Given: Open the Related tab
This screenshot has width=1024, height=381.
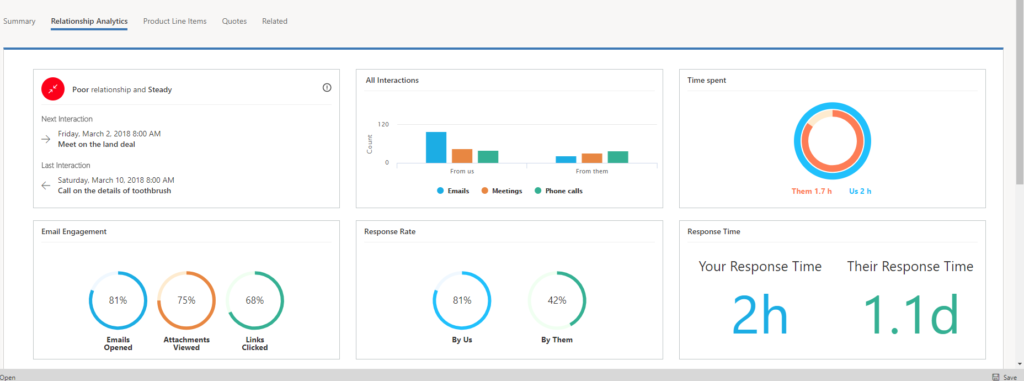Looking at the screenshot, I should click(275, 21).
